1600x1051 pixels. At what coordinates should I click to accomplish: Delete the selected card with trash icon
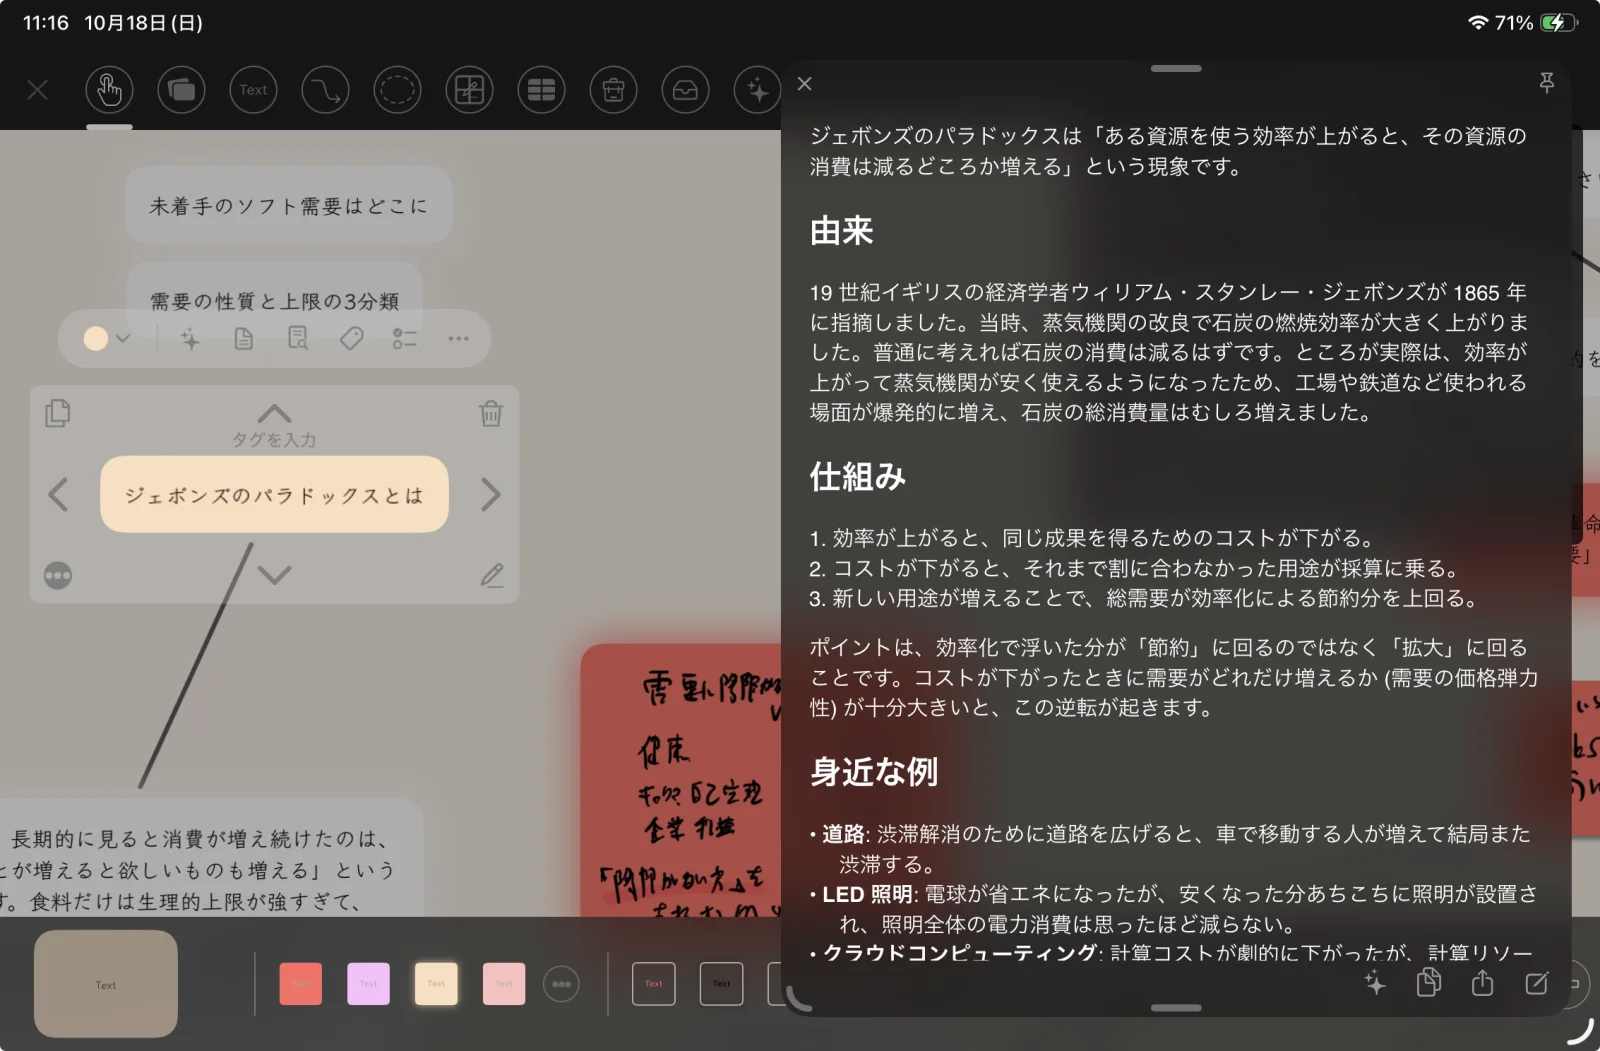491,413
